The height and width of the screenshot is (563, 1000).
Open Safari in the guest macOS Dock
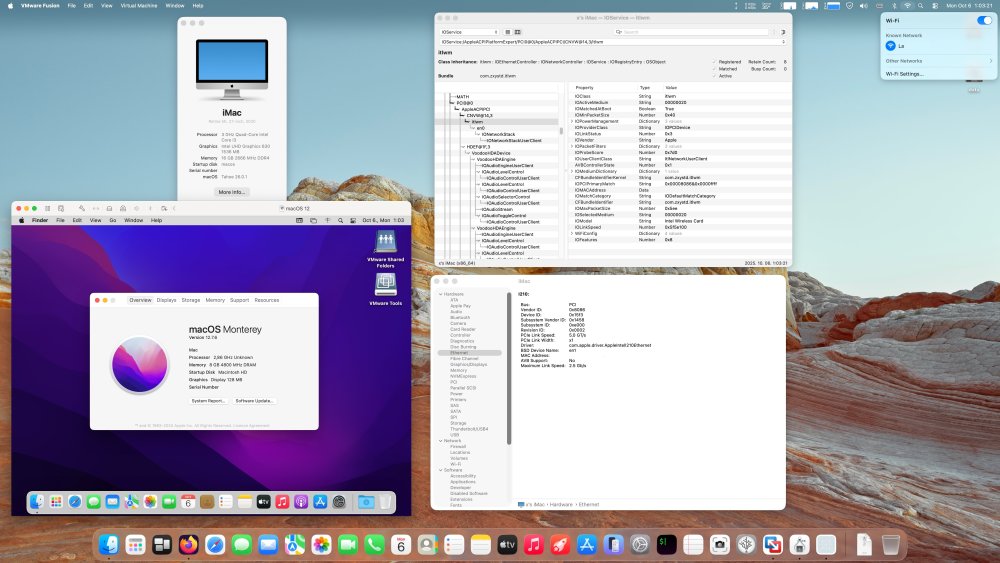click(75, 502)
